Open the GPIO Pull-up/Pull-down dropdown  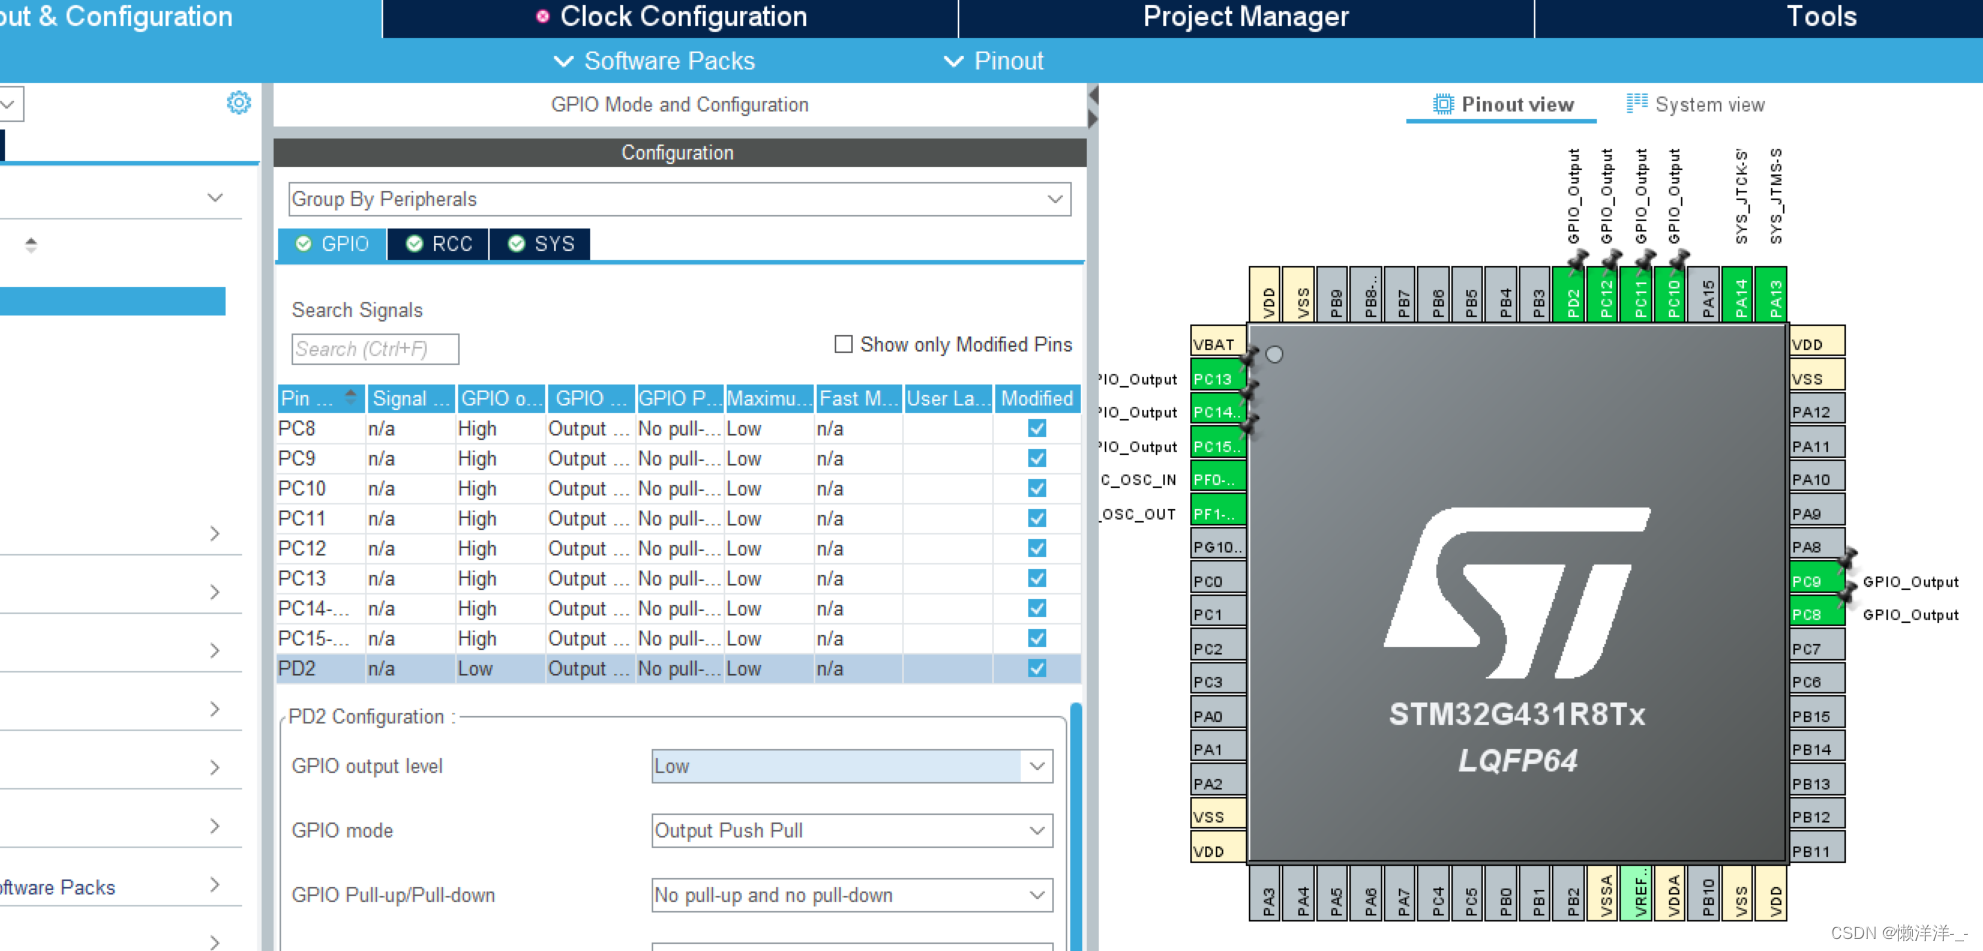(852, 895)
